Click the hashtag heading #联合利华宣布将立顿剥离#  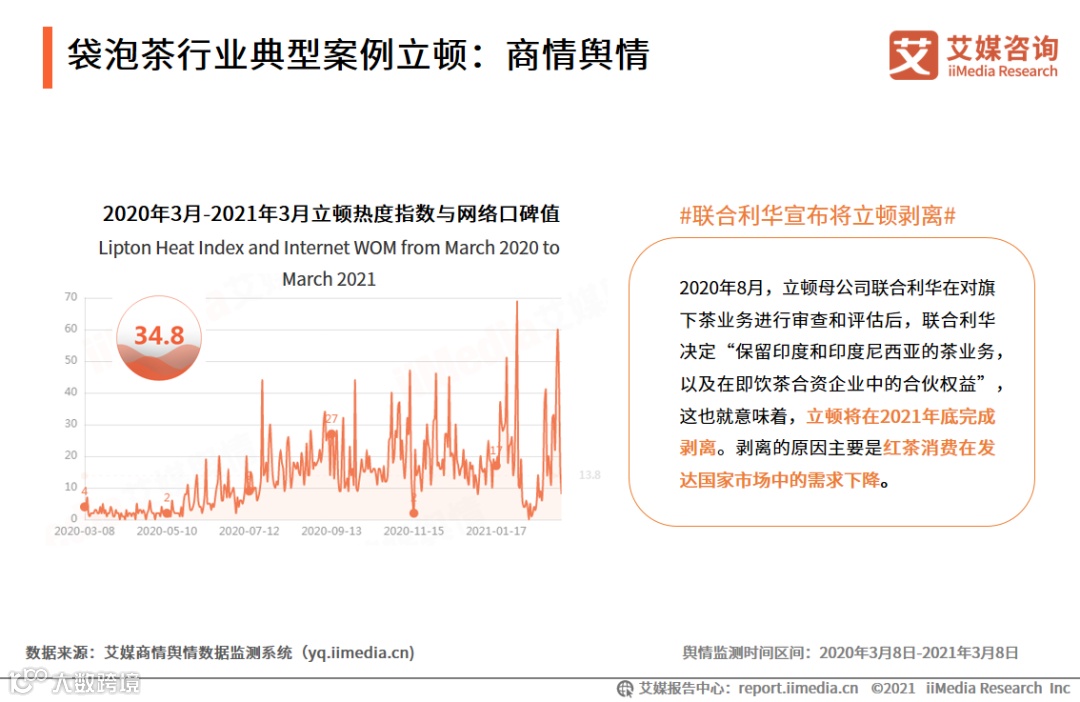click(x=818, y=216)
